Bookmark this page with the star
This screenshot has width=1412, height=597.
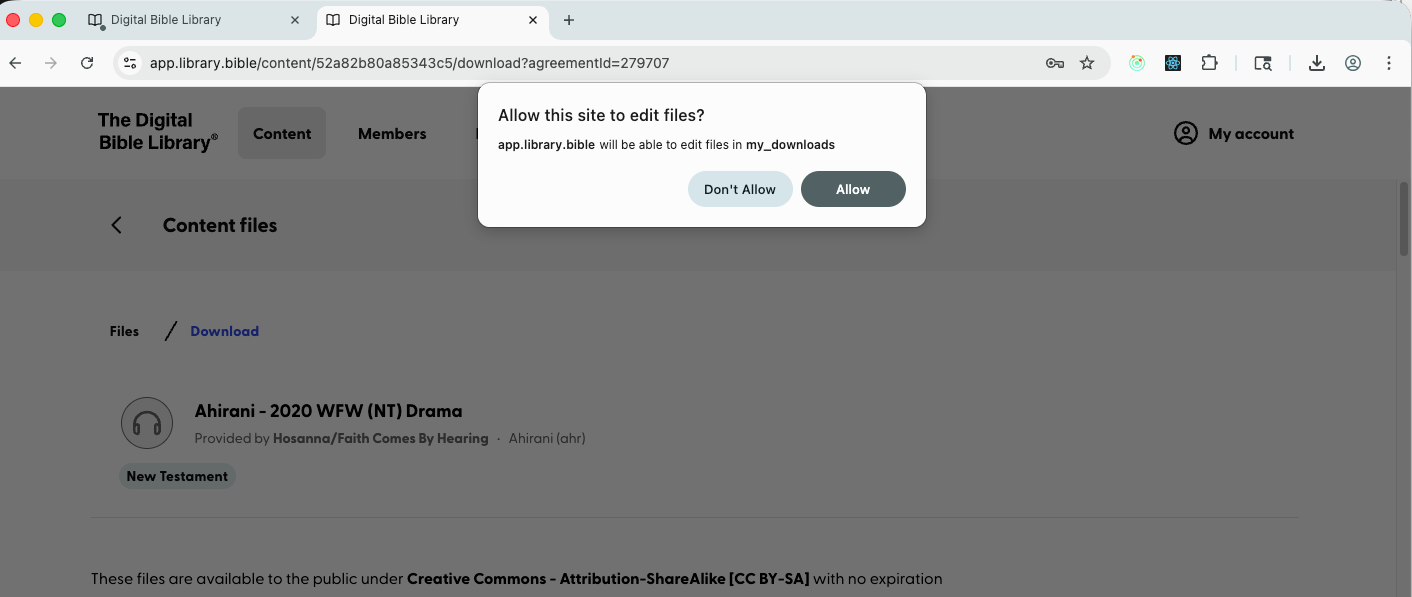tap(1087, 63)
